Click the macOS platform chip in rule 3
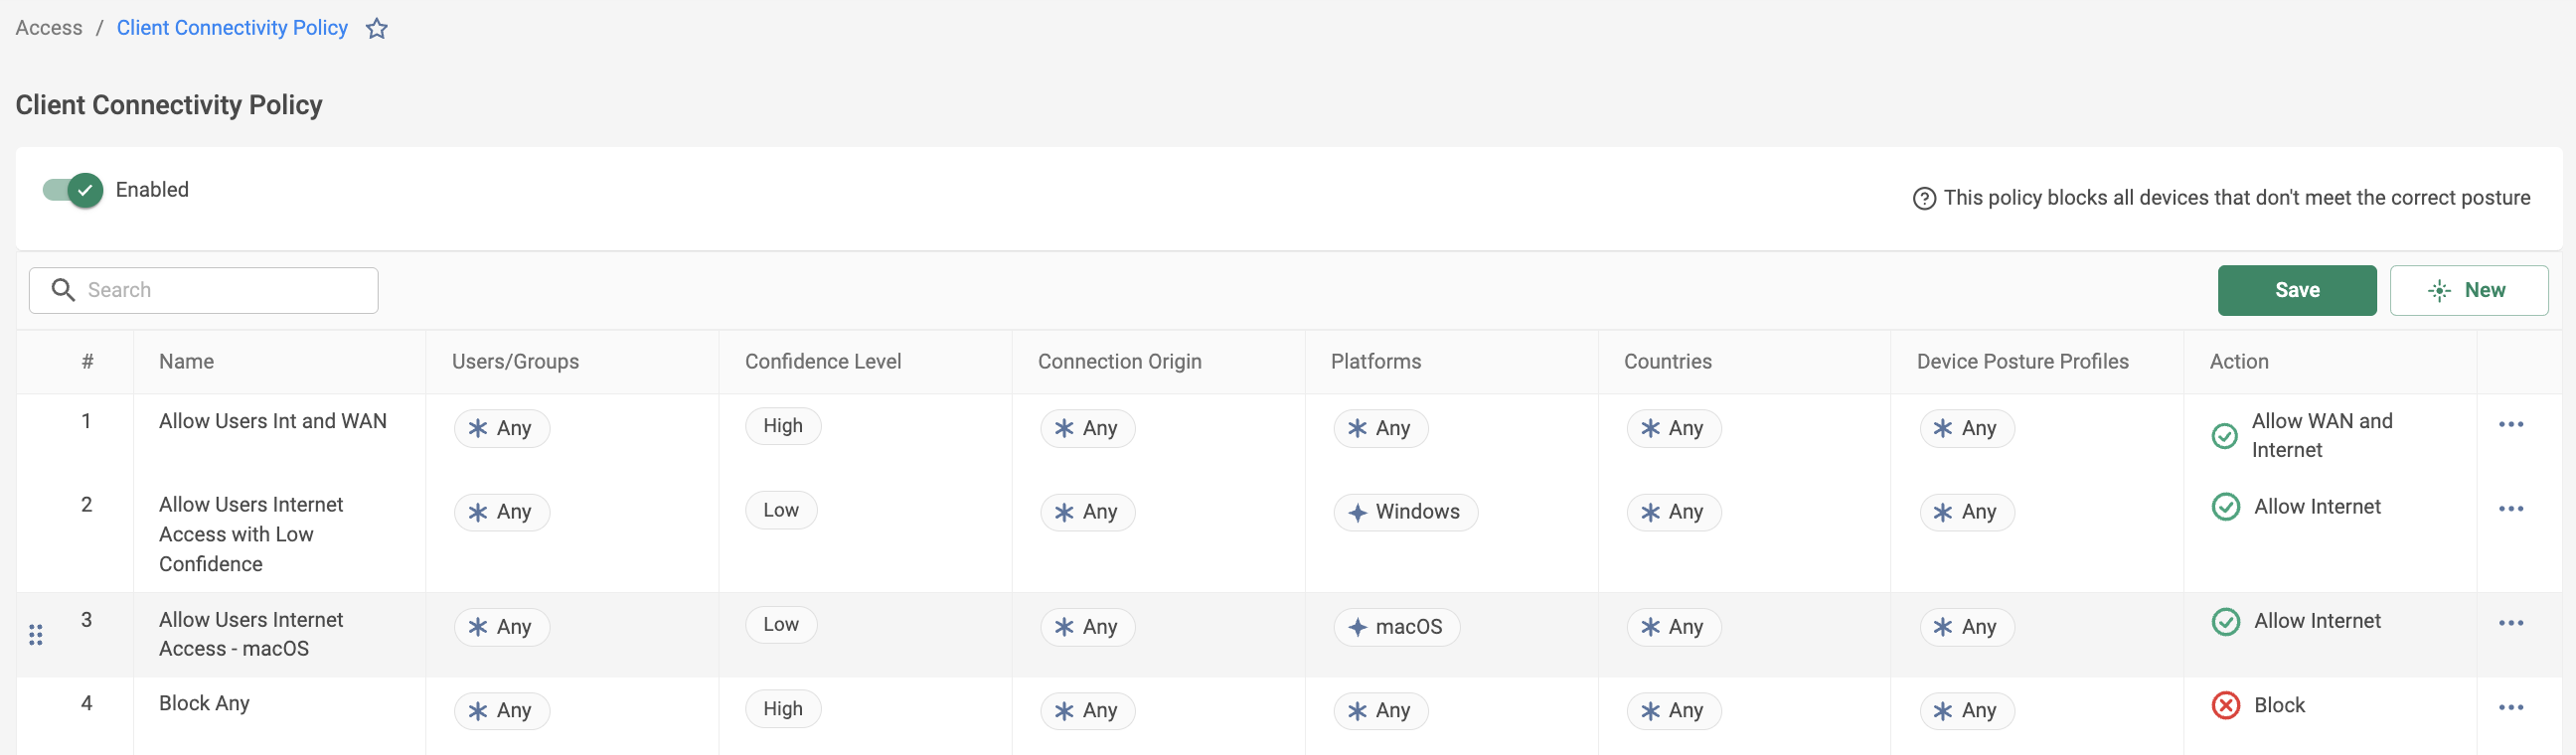The width and height of the screenshot is (2576, 755). click(1396, 627)
